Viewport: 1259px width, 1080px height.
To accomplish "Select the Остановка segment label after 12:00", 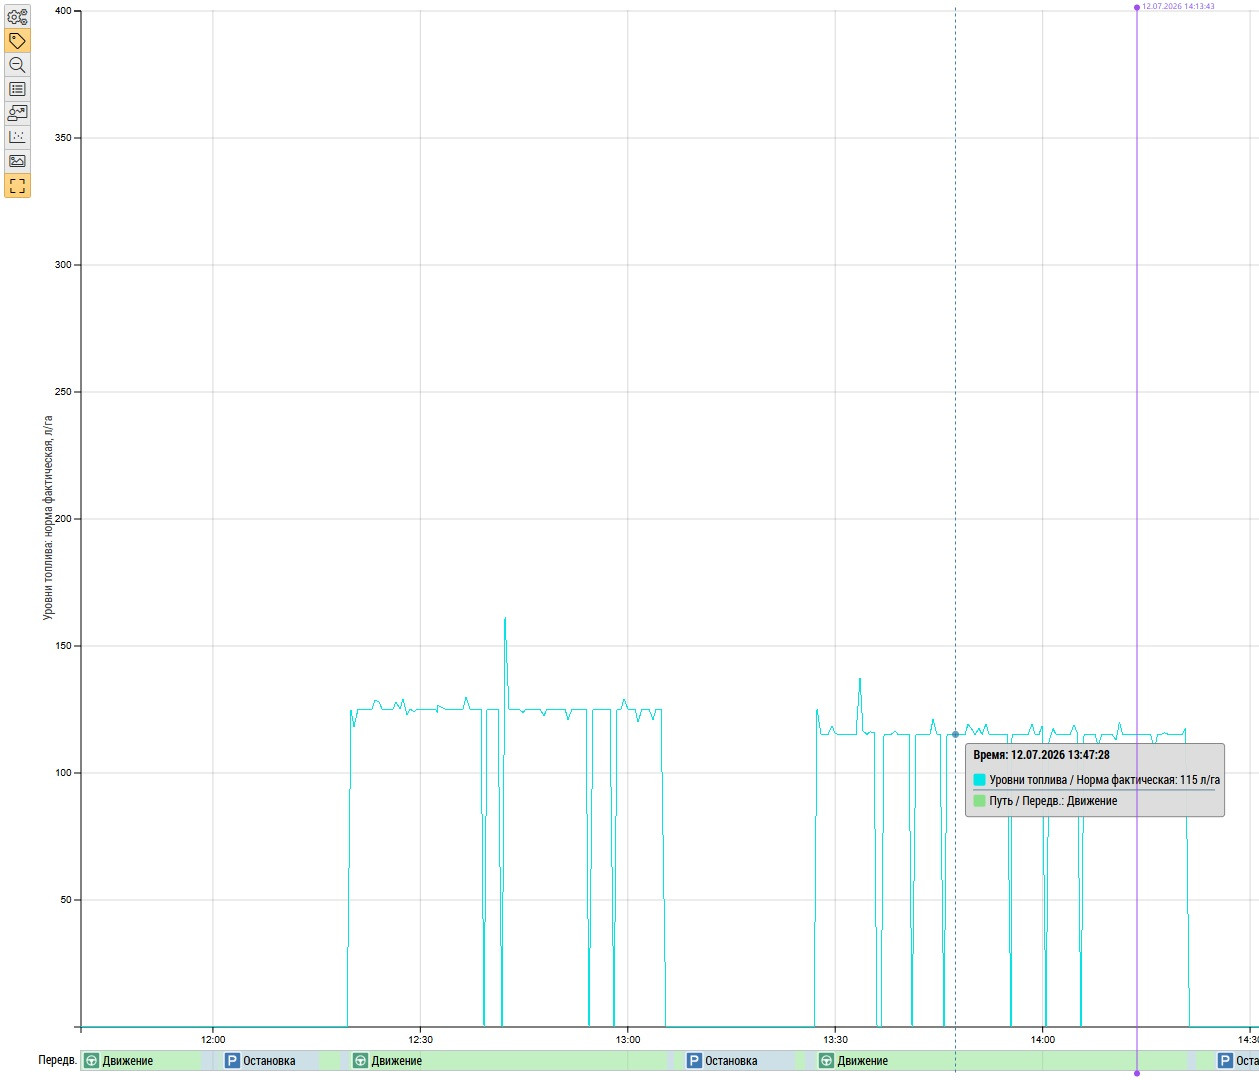I will [269, 1061].
